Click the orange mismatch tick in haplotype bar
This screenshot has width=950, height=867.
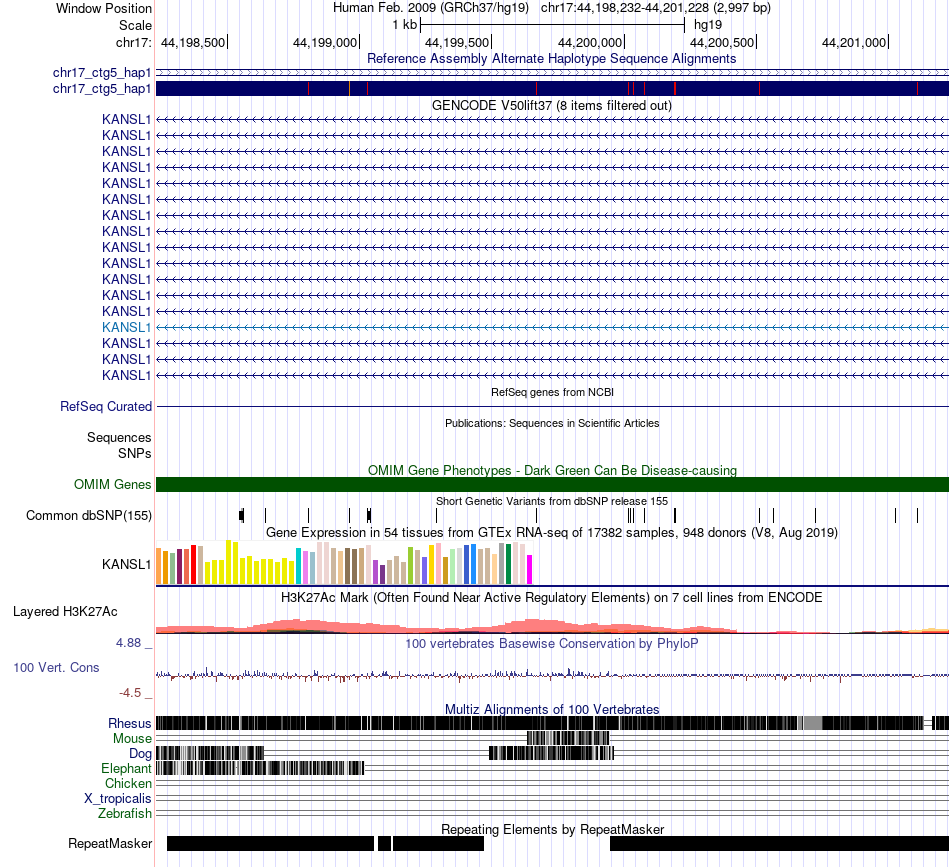click(x=349, y=88)
